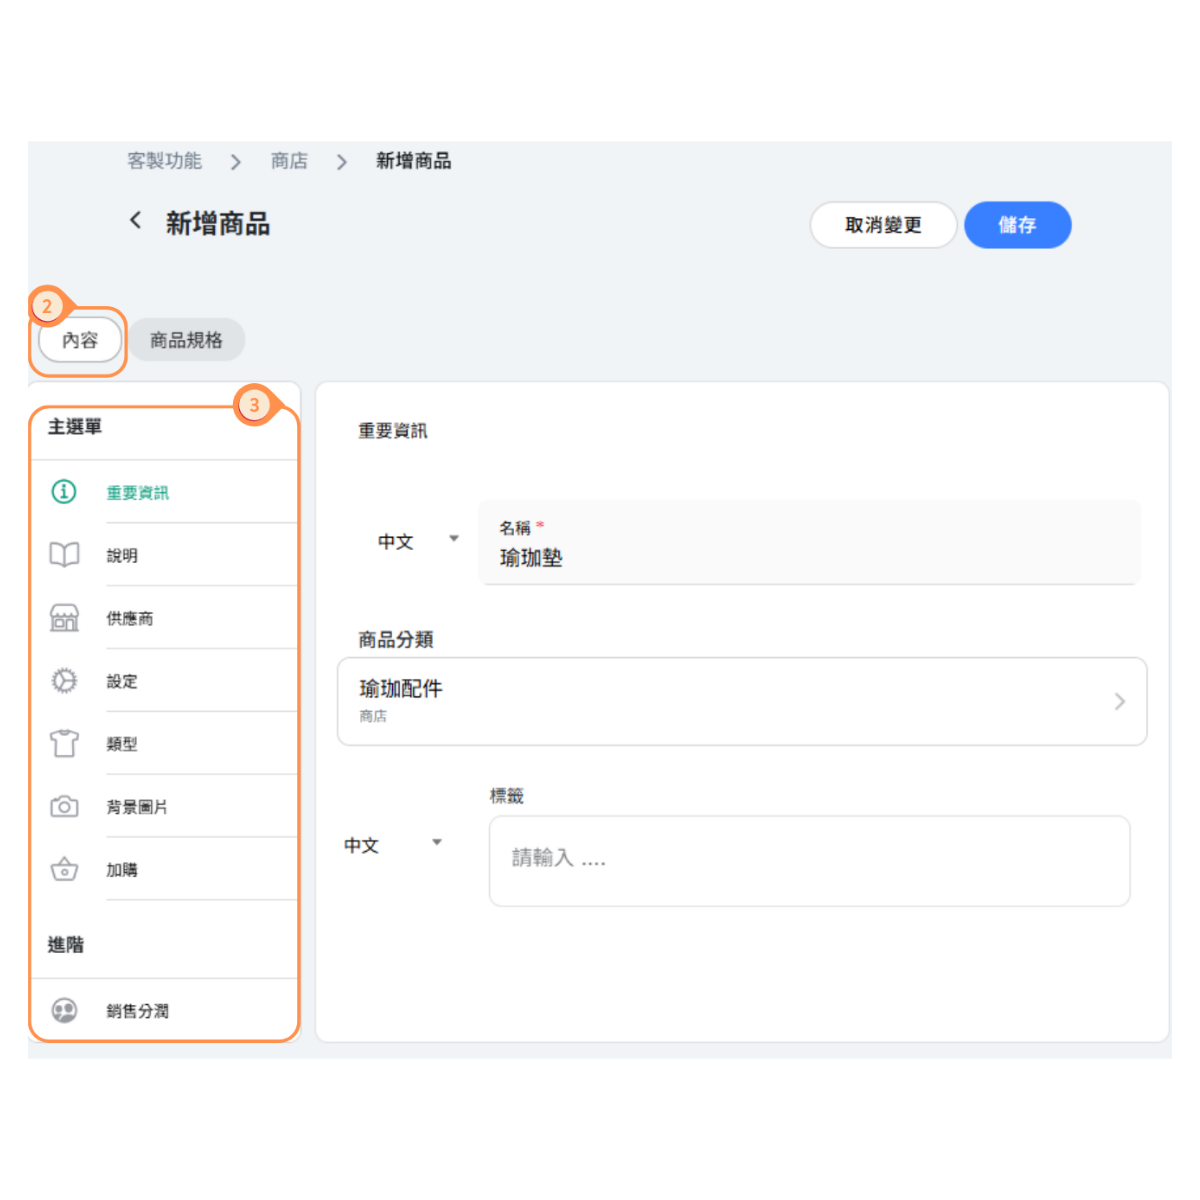This screenshot has height=1200, width=1200.
Task: Click the open book icon for 說明
Action: click(x=64, y=555)
